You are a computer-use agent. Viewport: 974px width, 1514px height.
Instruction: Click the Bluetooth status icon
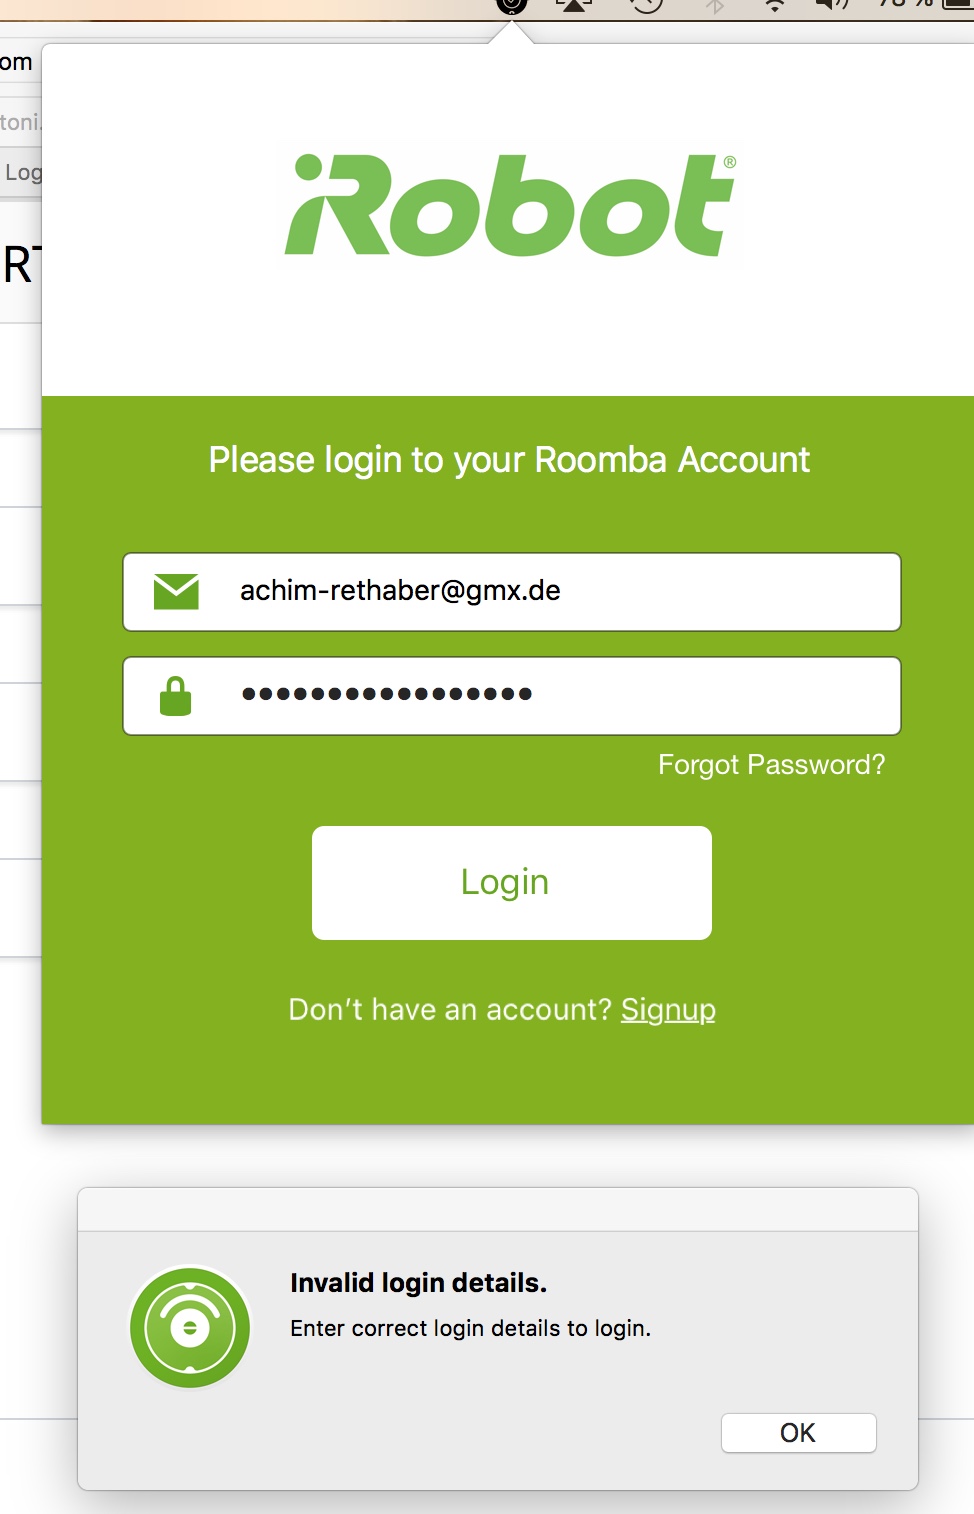click(x=714, y=5)
